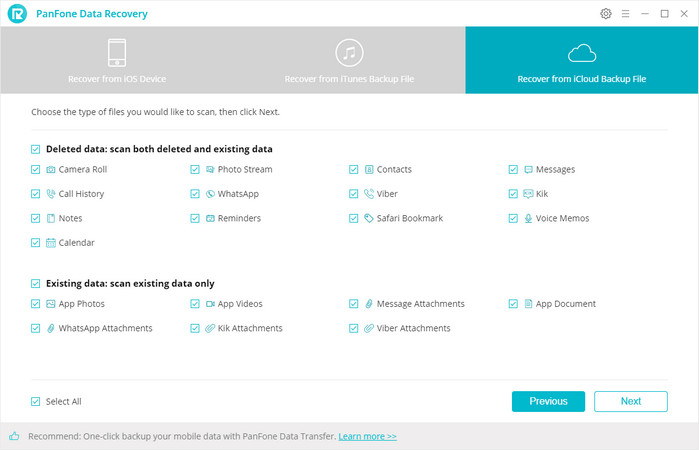Click the Call History phone icon
This screenshot has width=699, height=450.
[51, 194]
